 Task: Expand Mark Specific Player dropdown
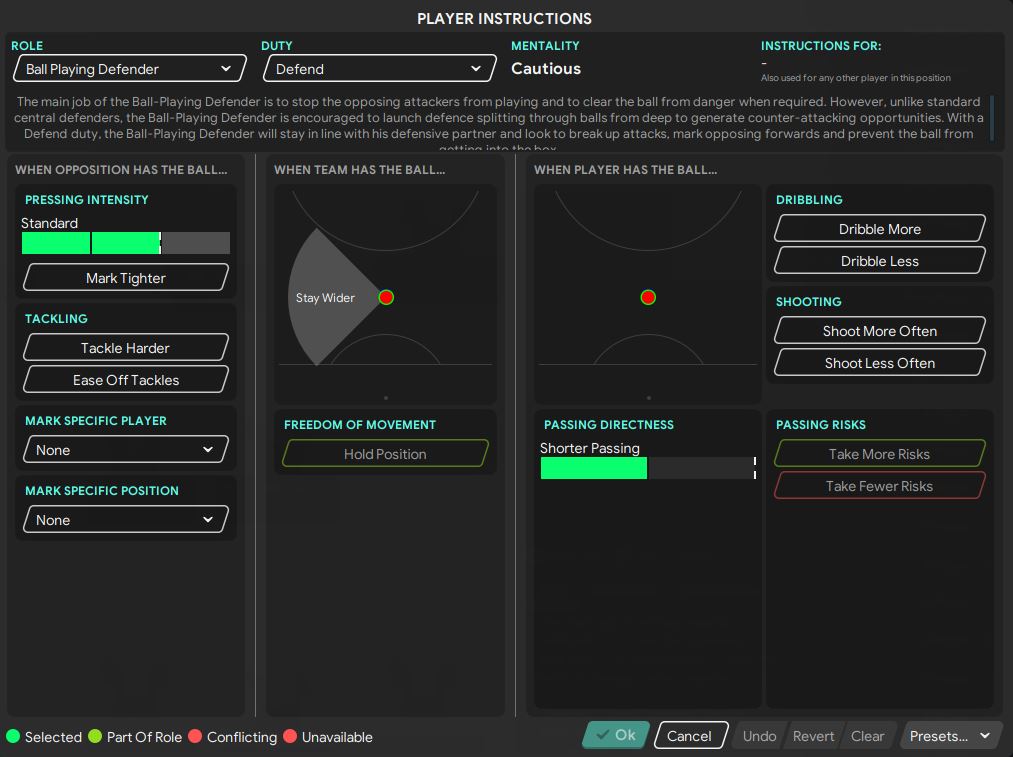click(x=126, y=450)
